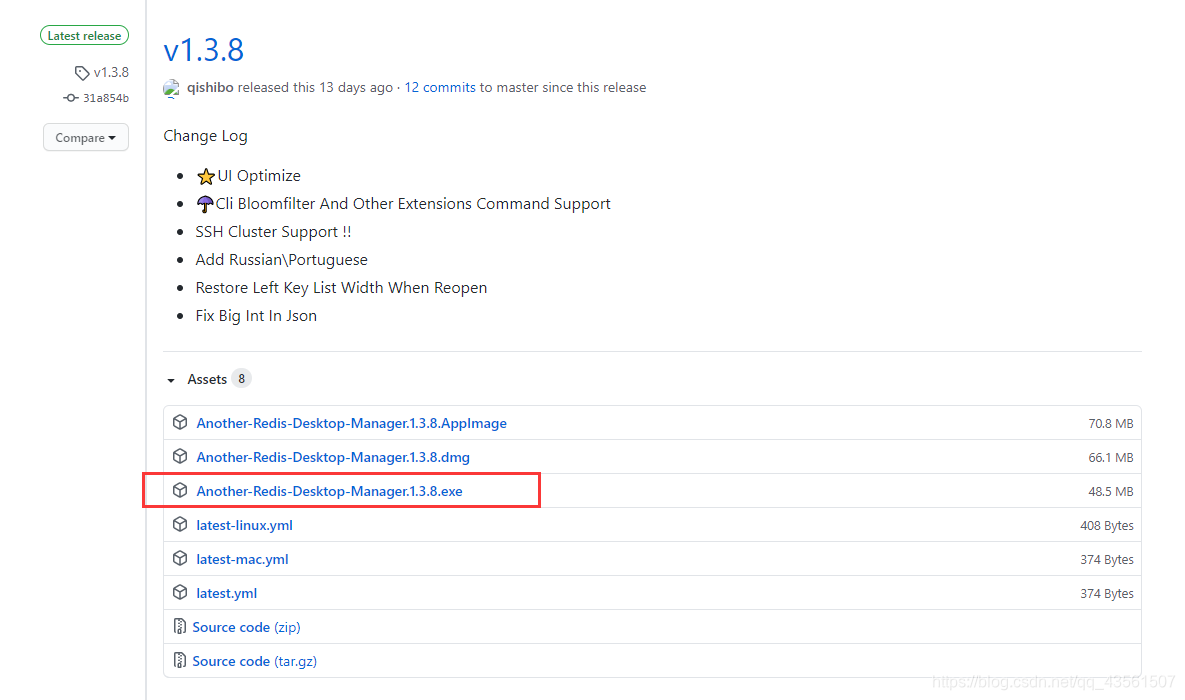Screen dimensions: 1185x700
Task: Open commit 31a854b in sidebar
Action: coord(106,98)
